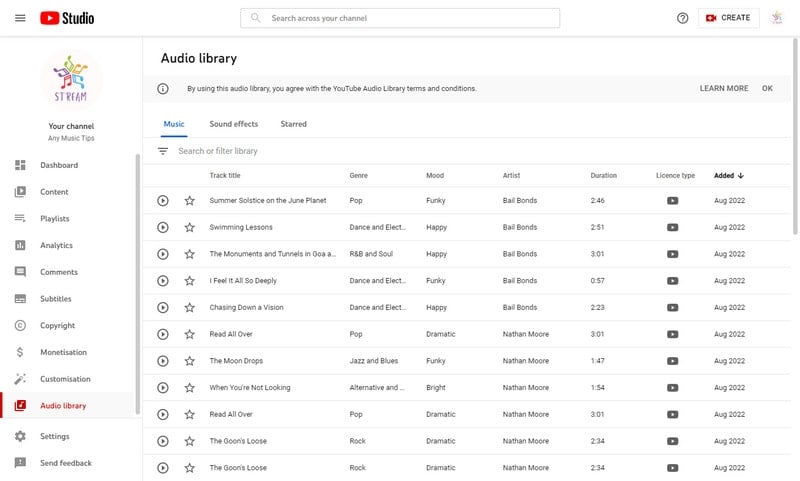Play The Moon Drops track
800x481 pixels.
pos(163,361)
